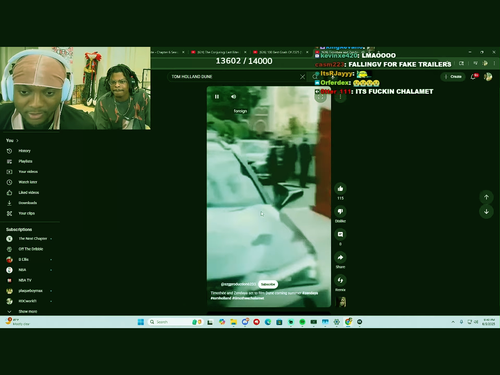The image size is (500, 375).
Task: Like the Short with thumbs up
Action: 340,189
